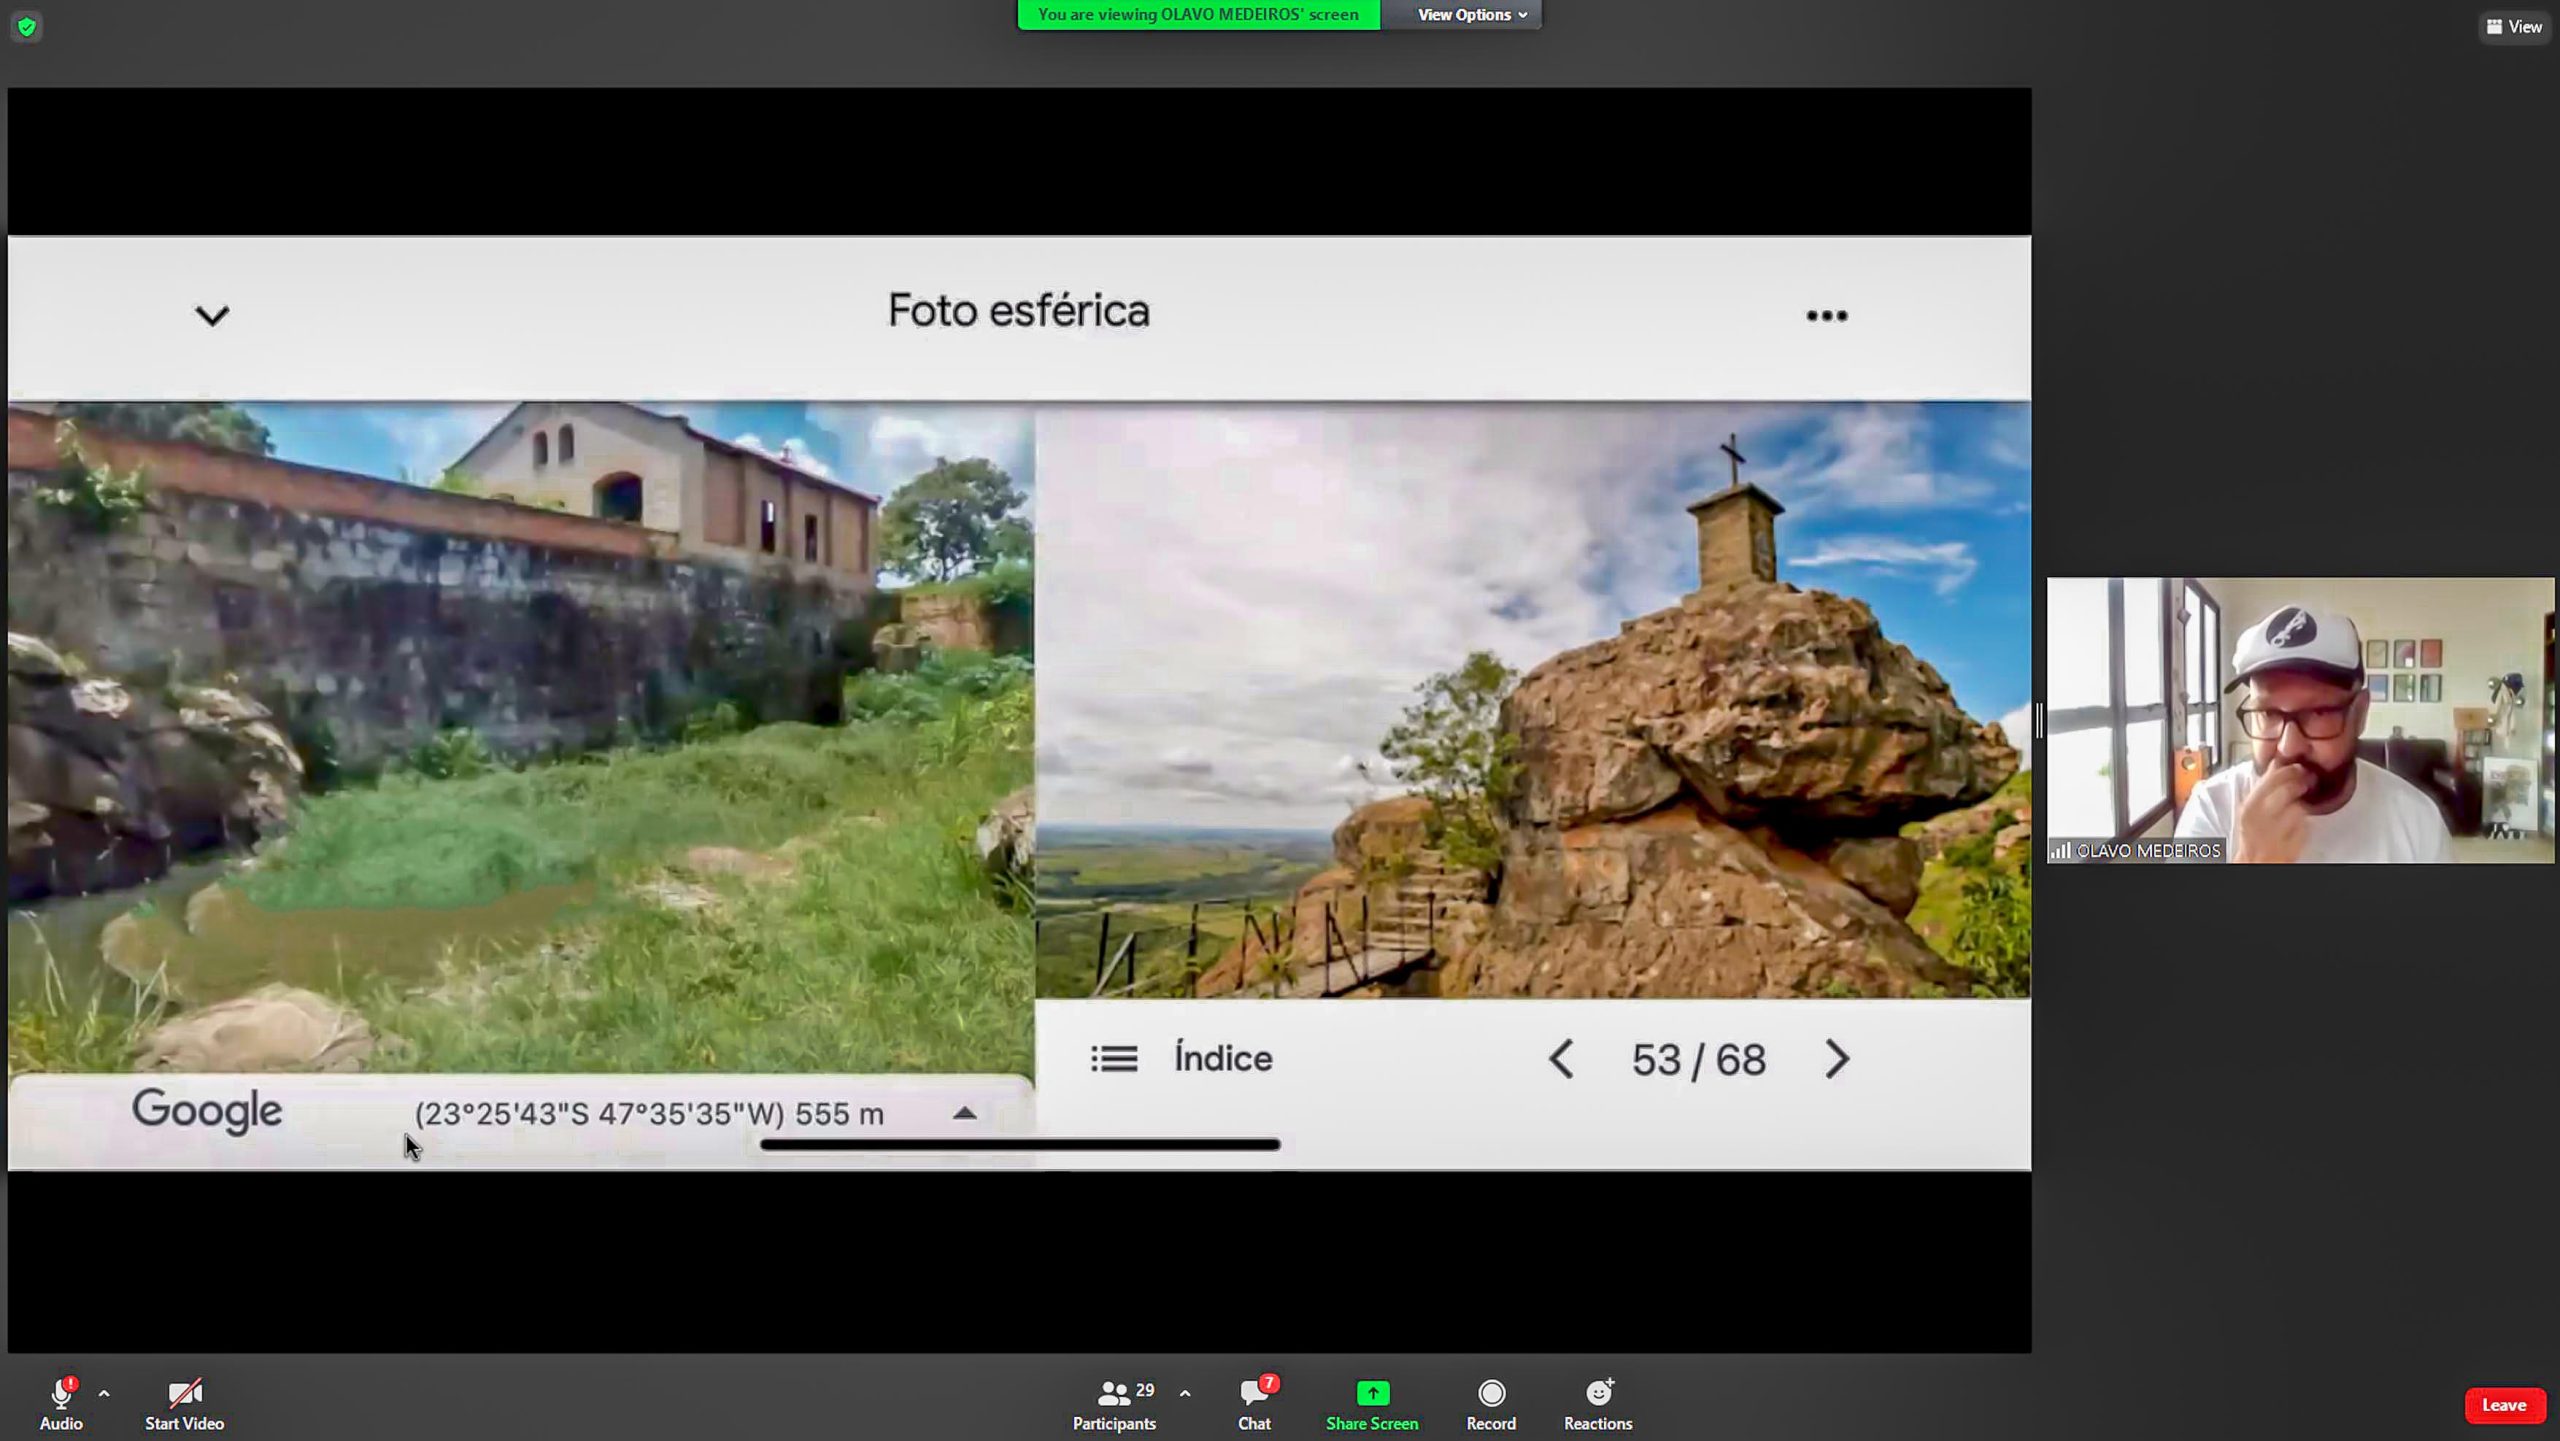Go to next photo with right arrow
The height and width of the screenshot is (1441, 2560).
pyautogui.click(x=1837, y=1059)
